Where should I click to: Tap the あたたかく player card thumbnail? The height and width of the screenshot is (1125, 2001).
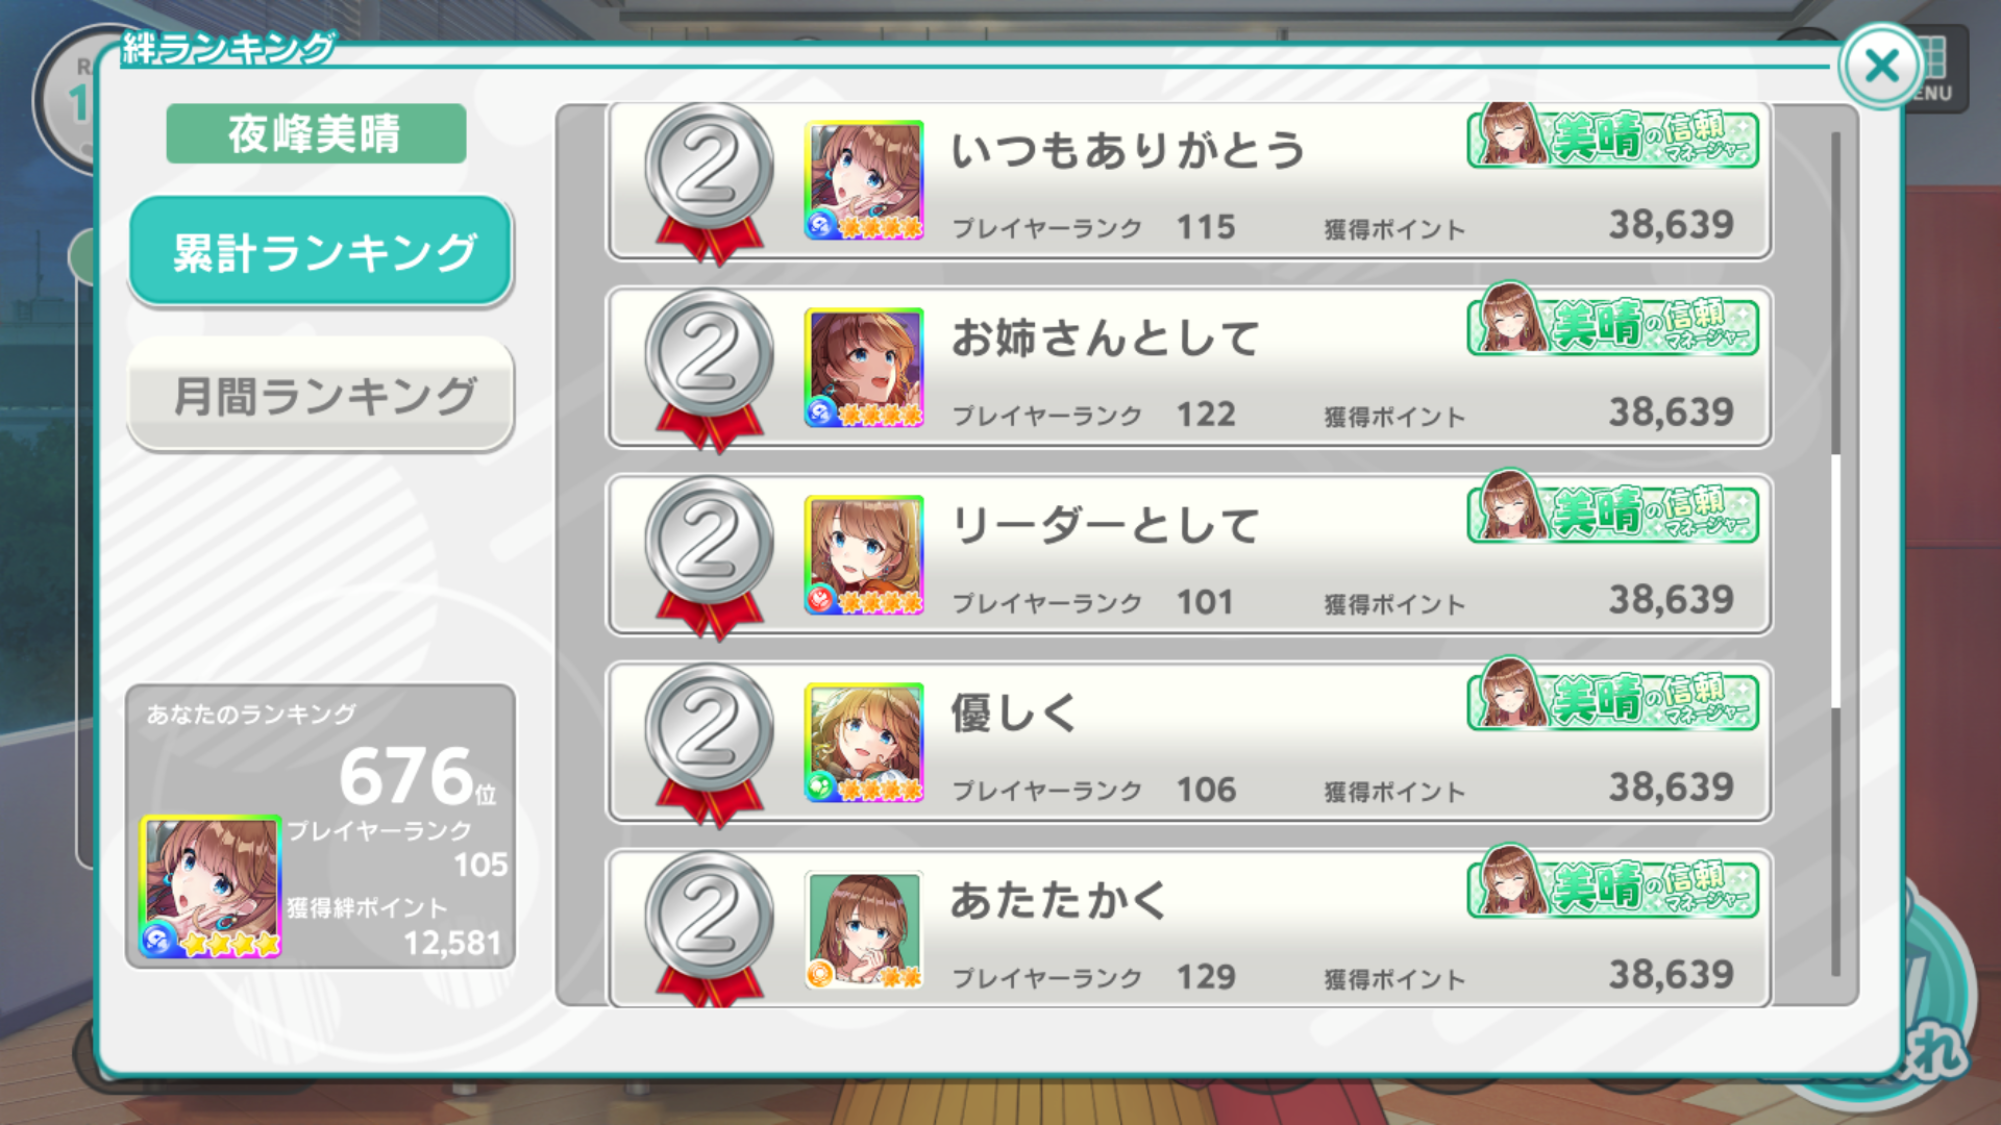[865, 930]
